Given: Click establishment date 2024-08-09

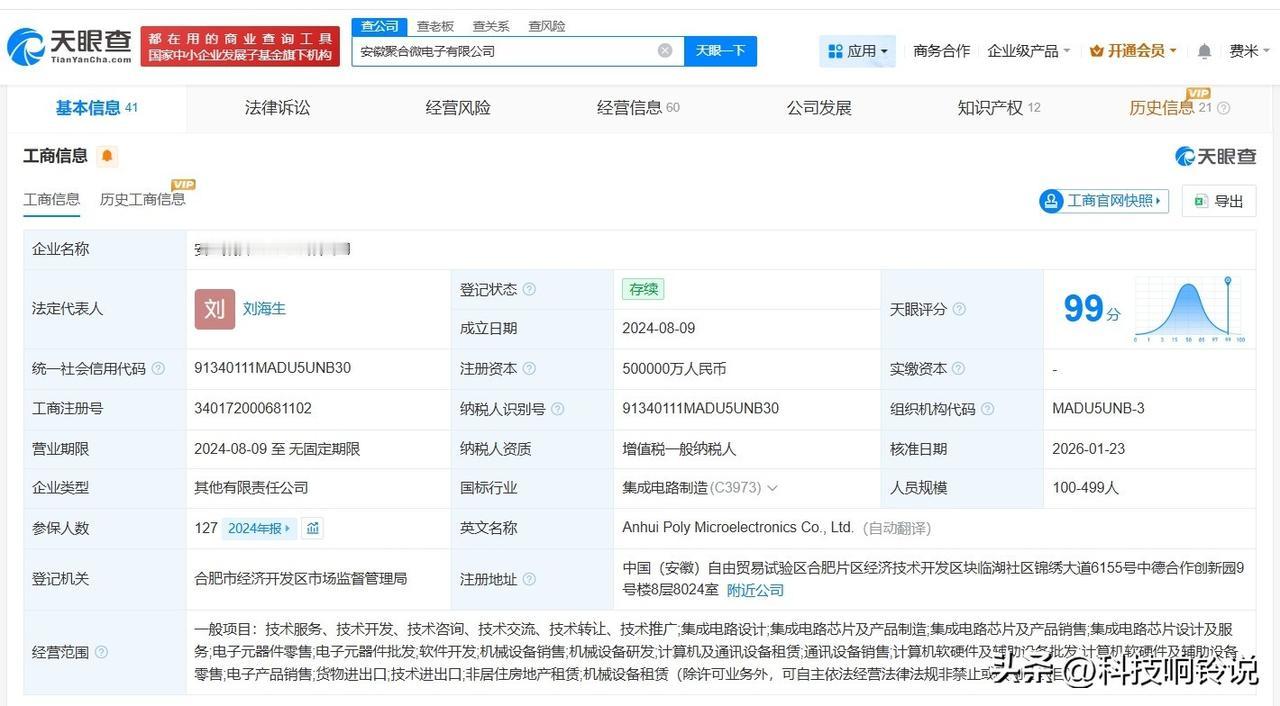Looking at the screenshot, I should 659,328.
